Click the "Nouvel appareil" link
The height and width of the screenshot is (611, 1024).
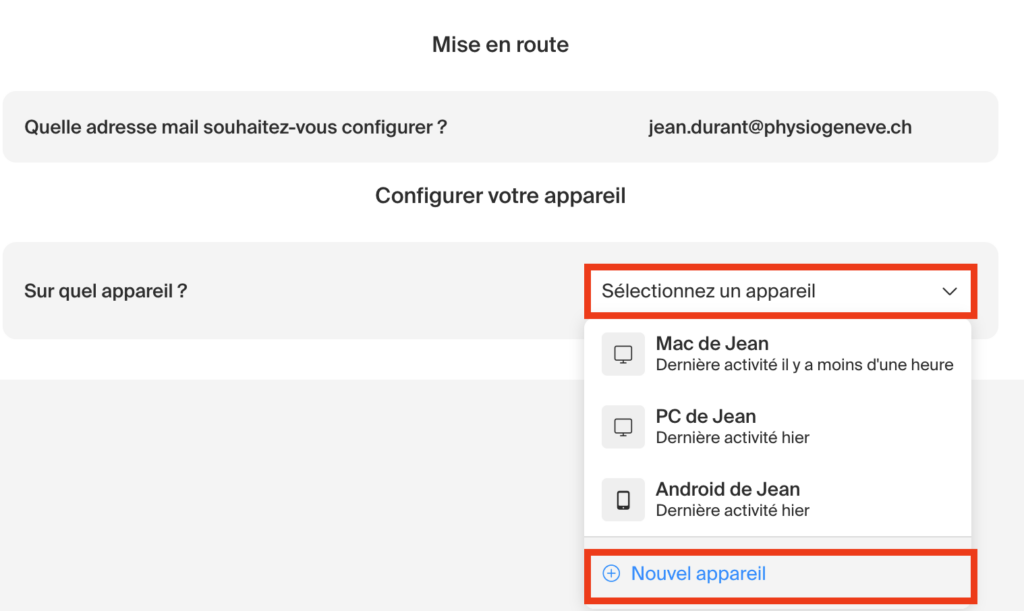click(698, 574)
